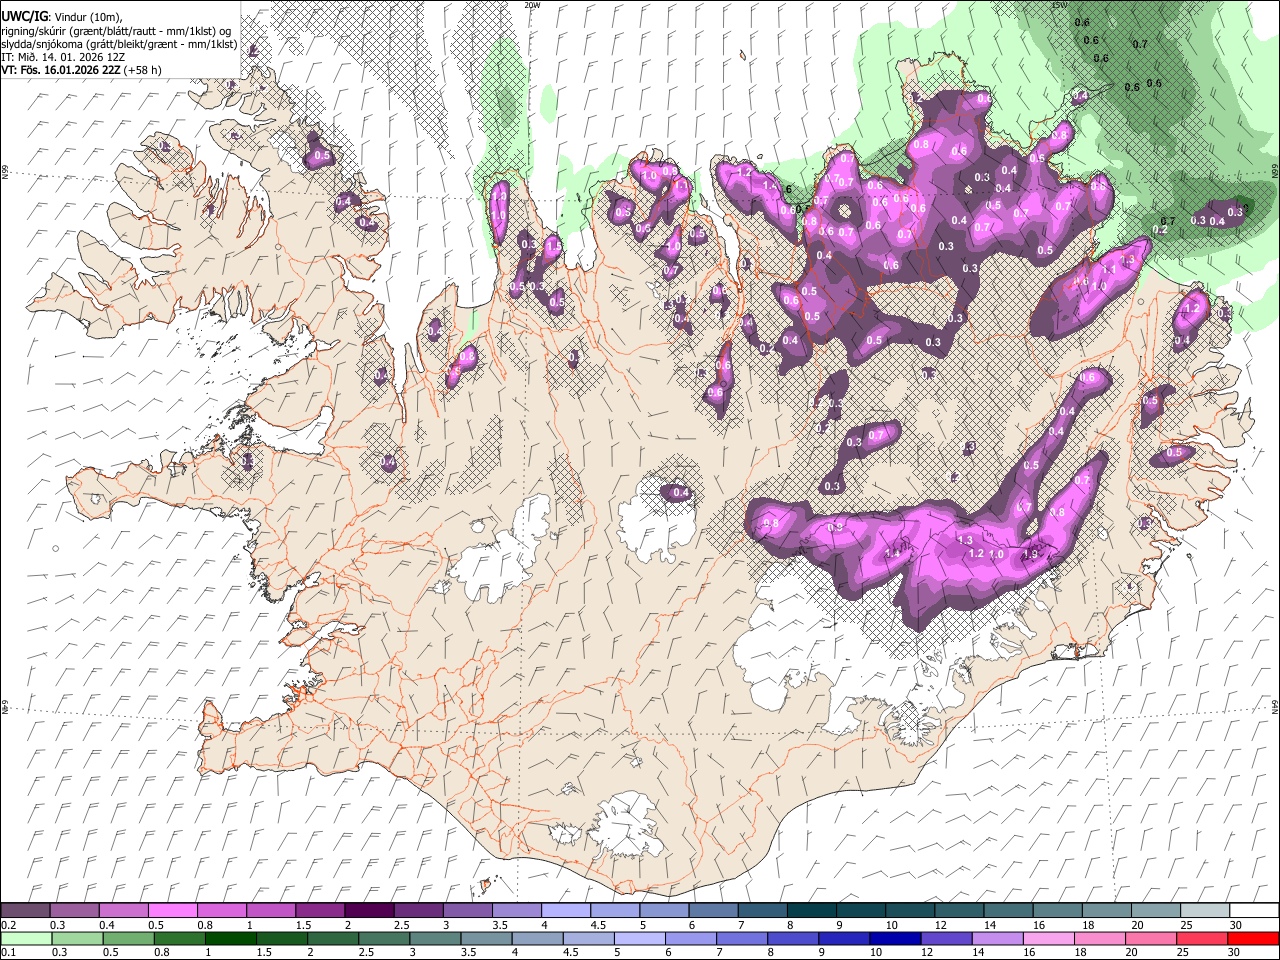
Task: Click the '0.8' label under the rain scale
Action: click(162, 952)
